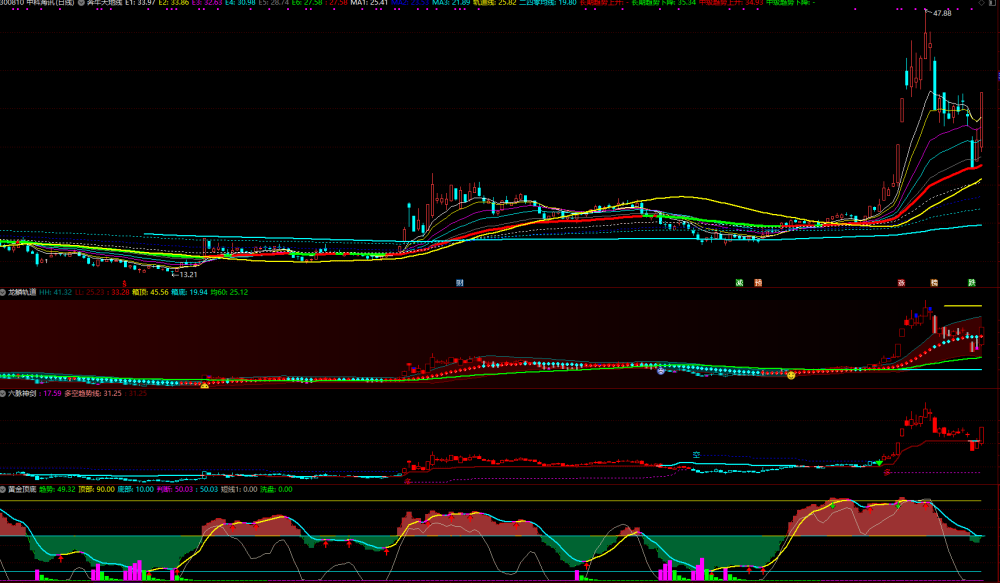Click the red $ marker below main chart
The image size is (1000, 583).
point(124,283)
